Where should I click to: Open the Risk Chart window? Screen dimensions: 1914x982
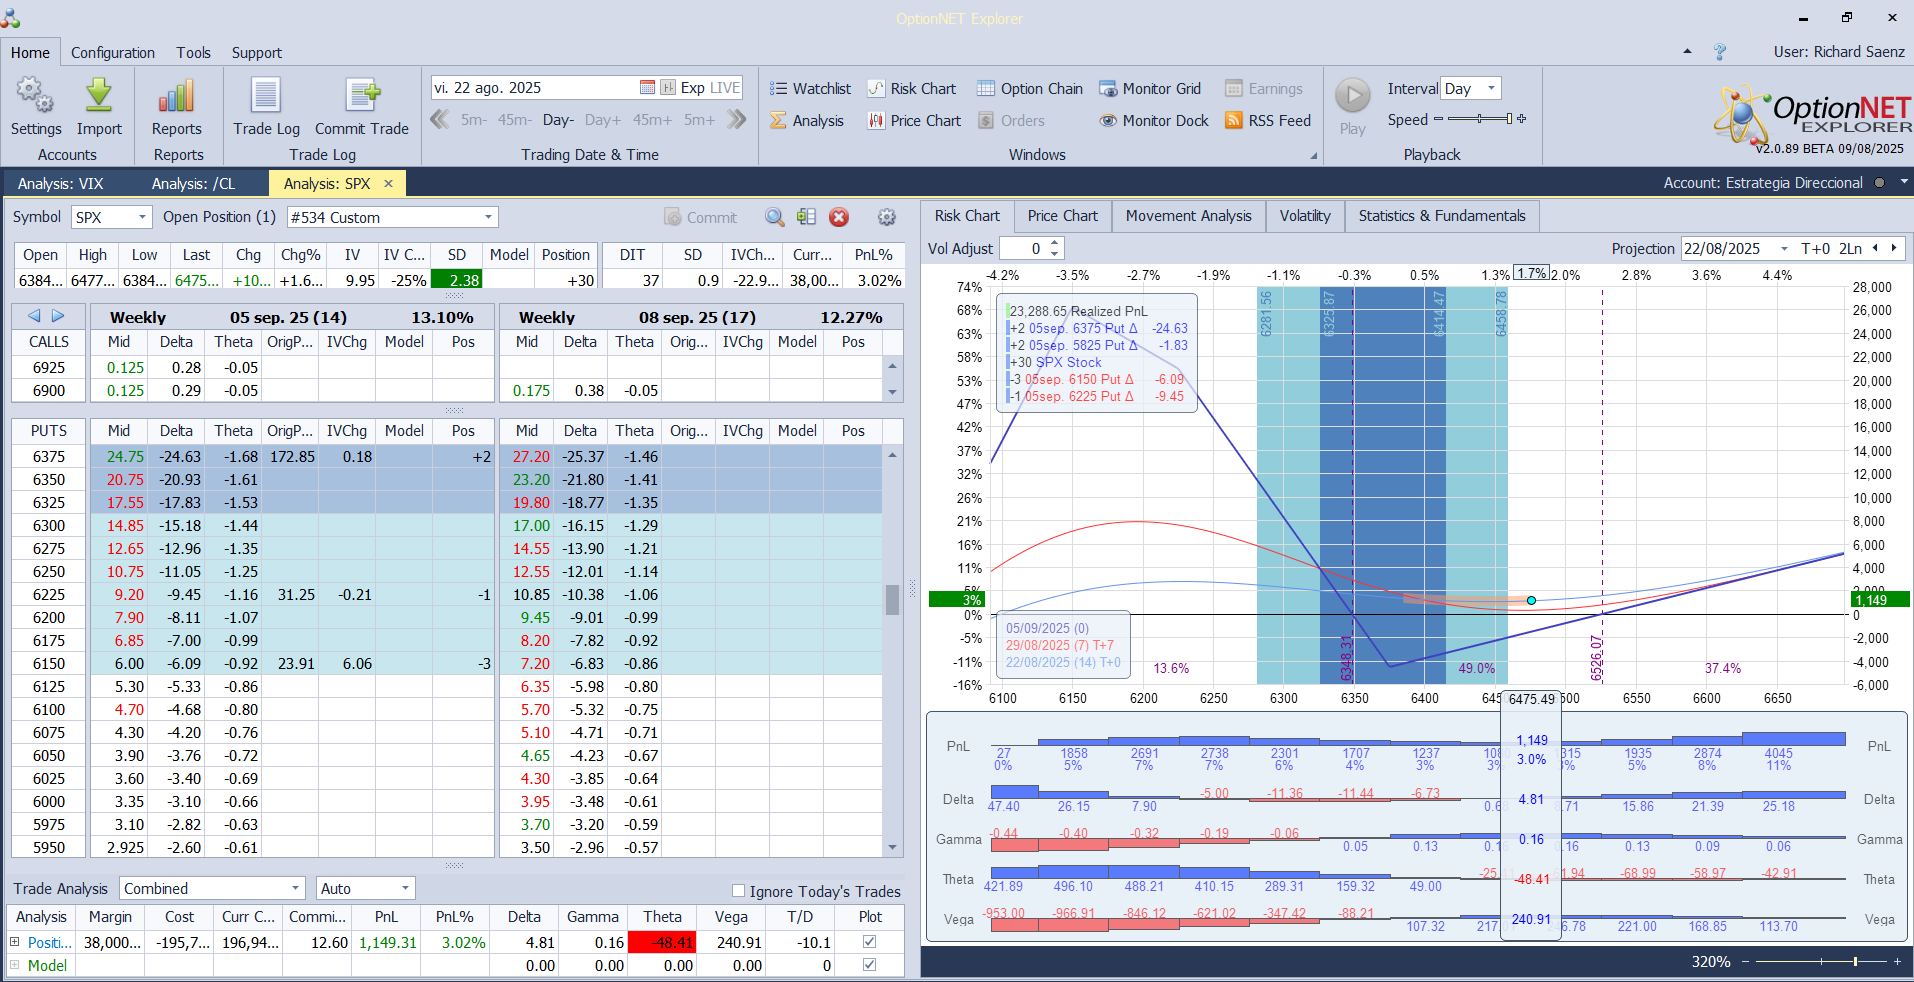point(912,89)
